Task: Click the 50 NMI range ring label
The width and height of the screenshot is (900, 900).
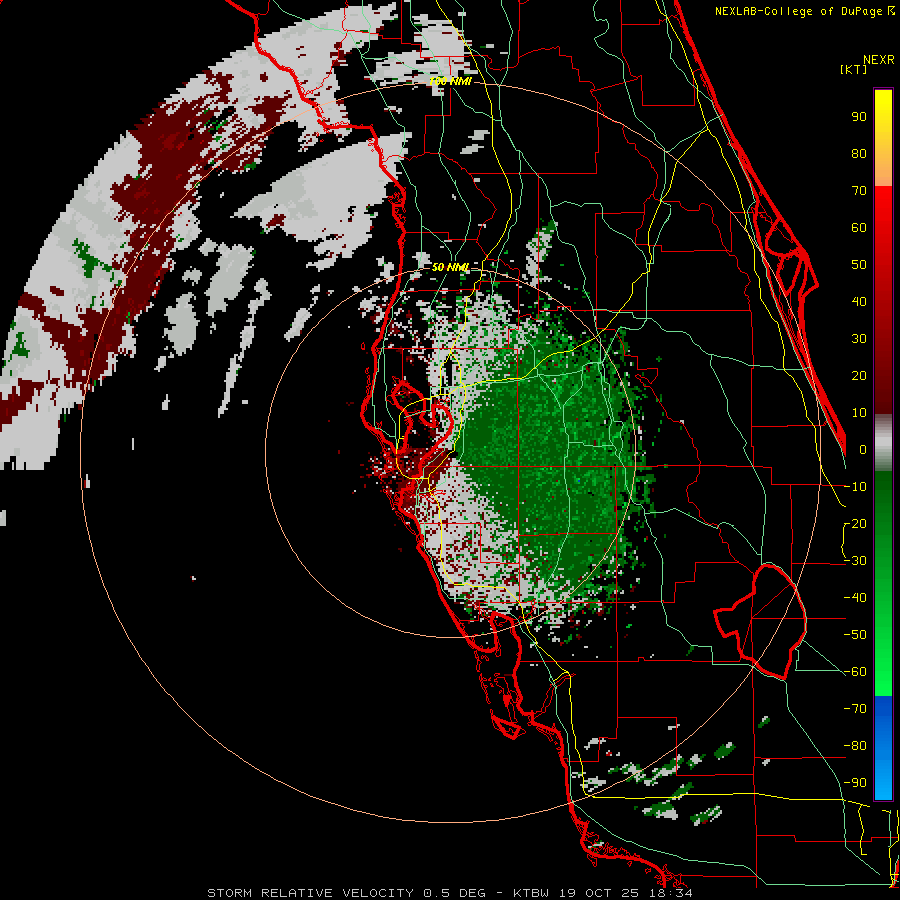Action: click(x=450, y=267)
